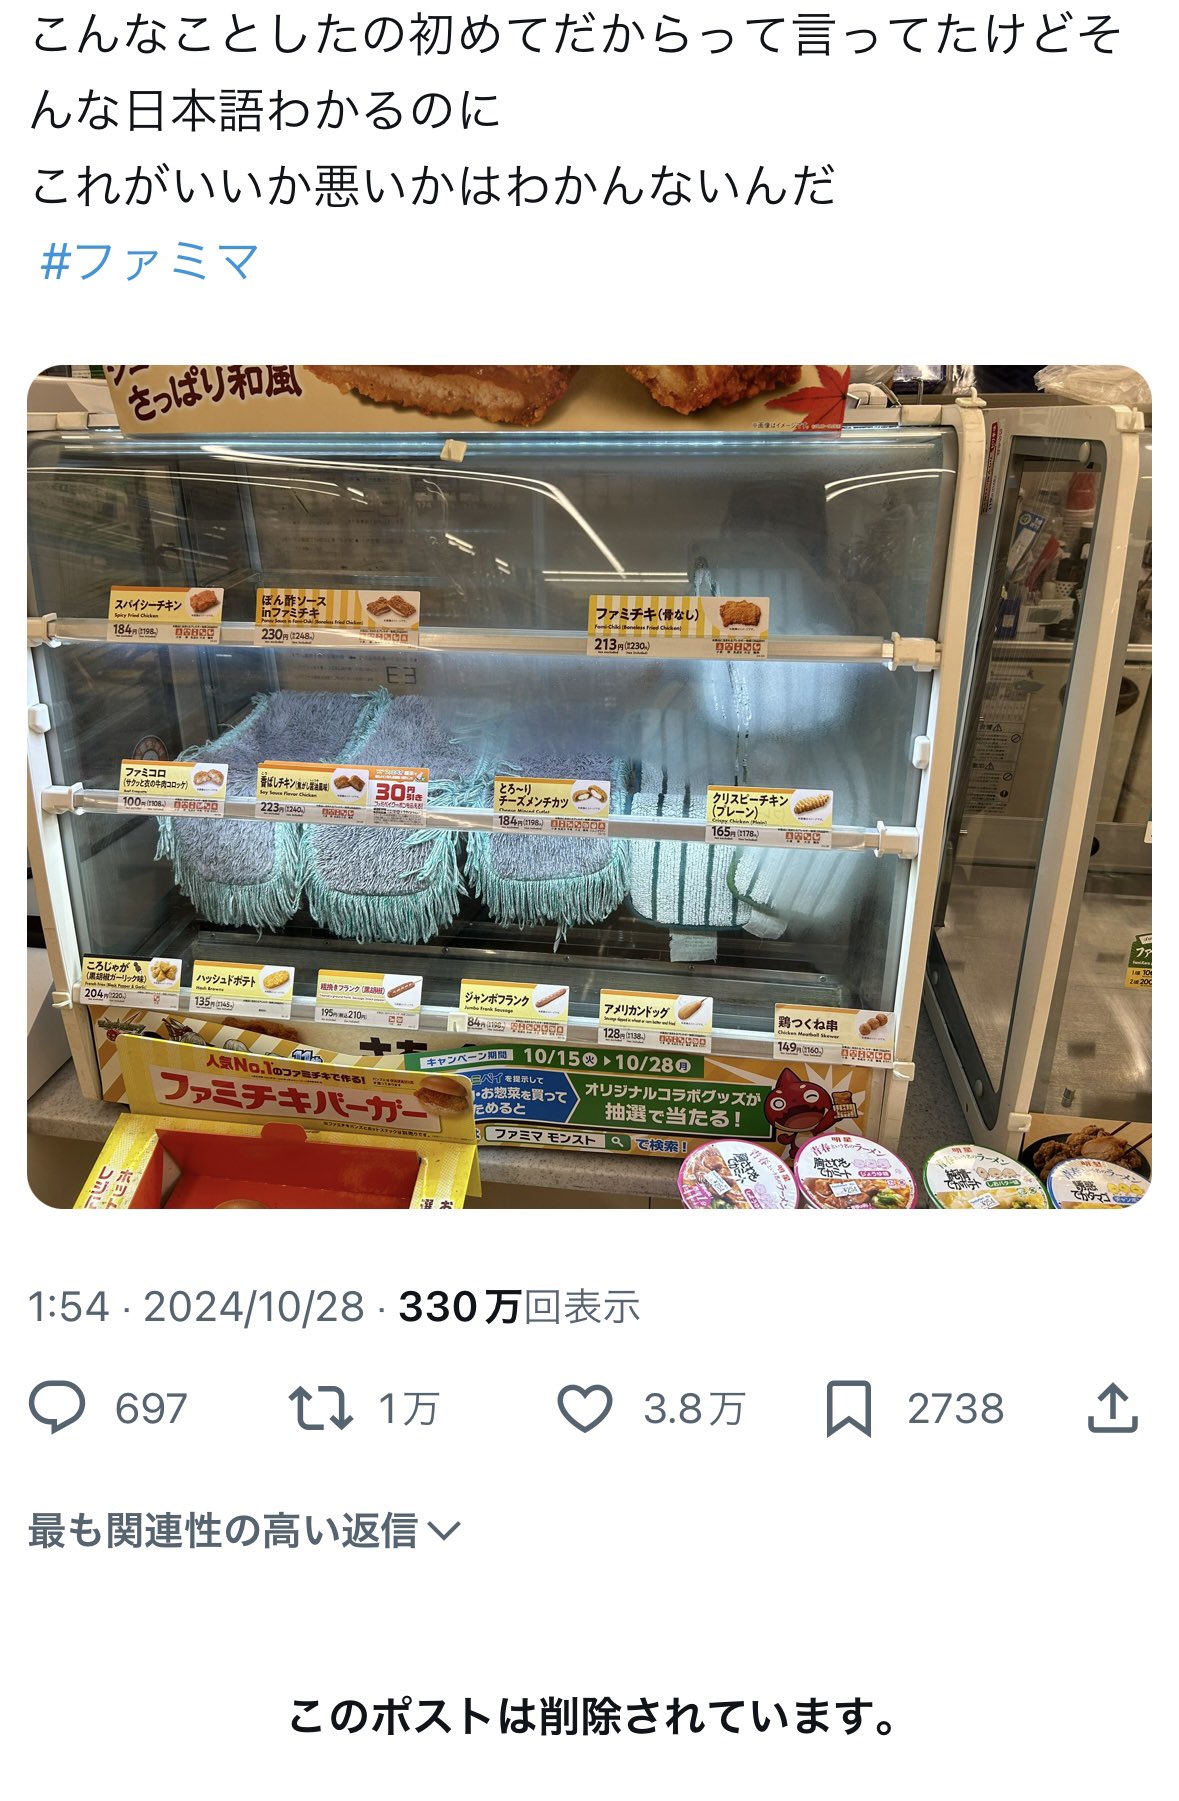Open the share sheet via upload-arrow icon

click(x=1113, y=1408)
